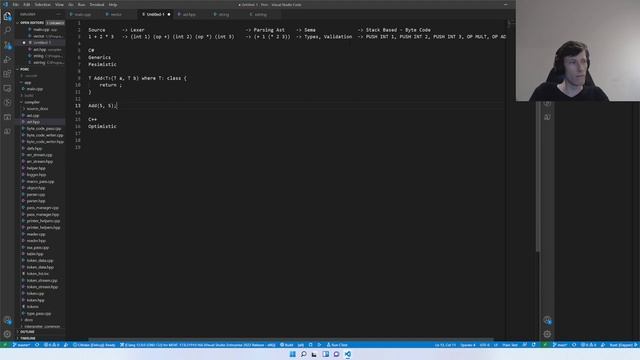The width and height of the screenshot is (640, 360).
Task: Open the Terminal menu
Action: 97,4
